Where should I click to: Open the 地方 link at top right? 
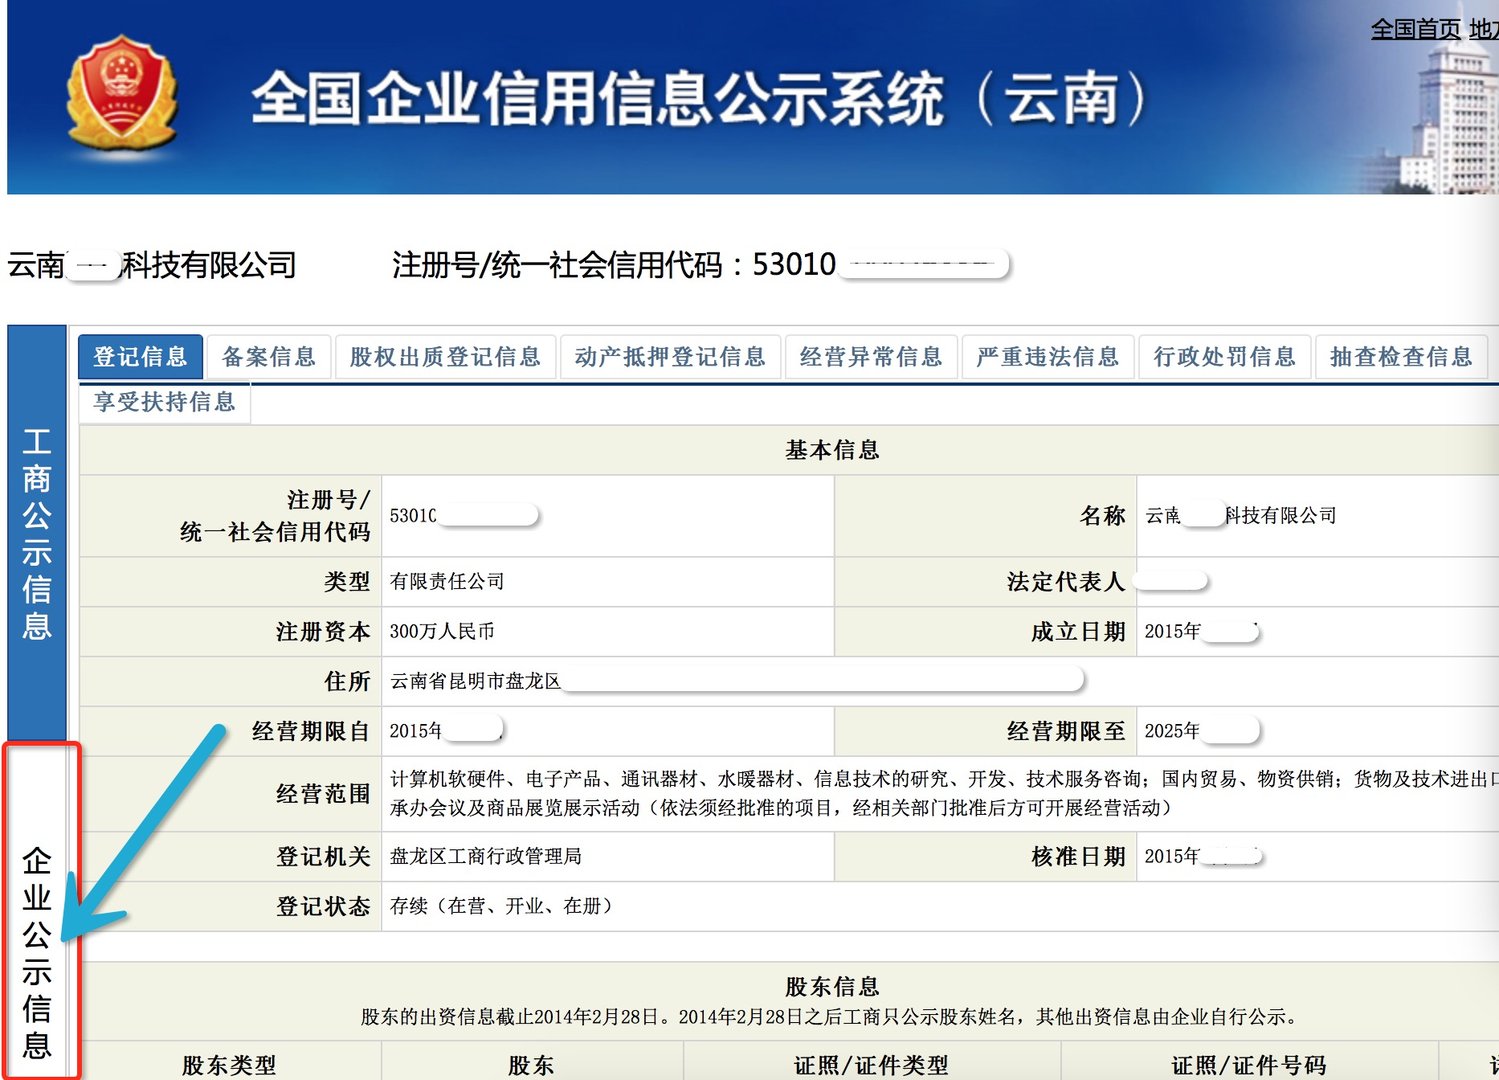point(1483,29)
